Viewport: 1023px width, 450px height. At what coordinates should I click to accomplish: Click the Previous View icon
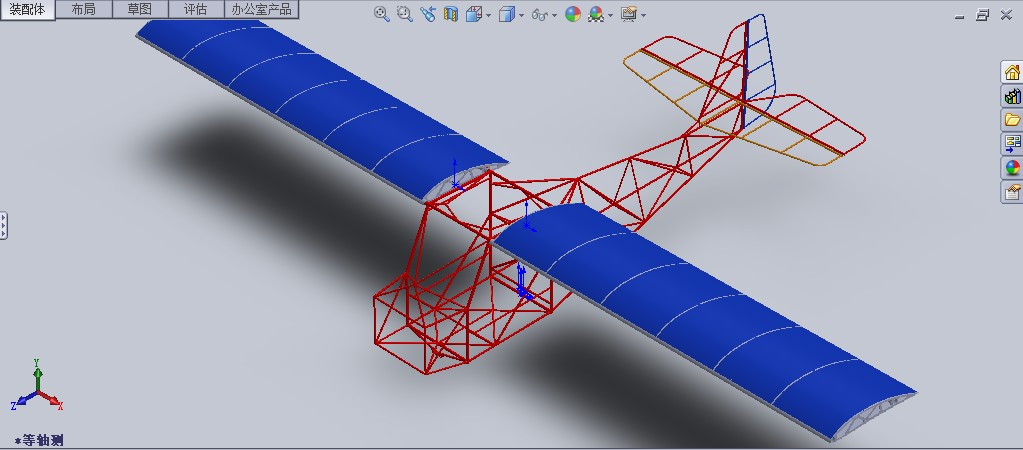point(427,14)
